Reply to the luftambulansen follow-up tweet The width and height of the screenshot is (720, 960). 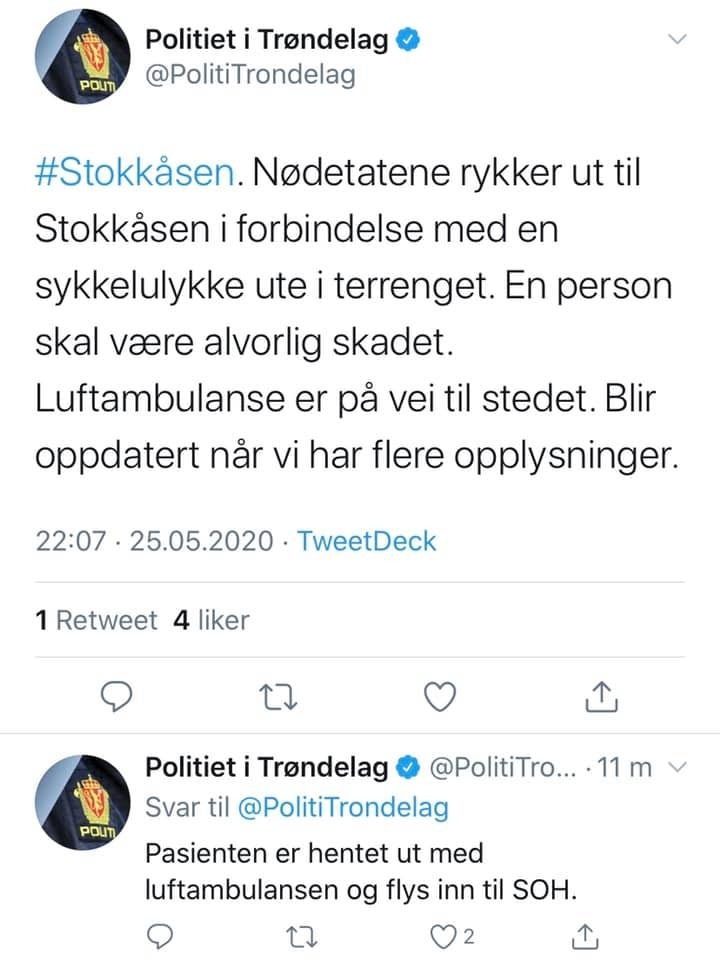click(x=162, y=936)
